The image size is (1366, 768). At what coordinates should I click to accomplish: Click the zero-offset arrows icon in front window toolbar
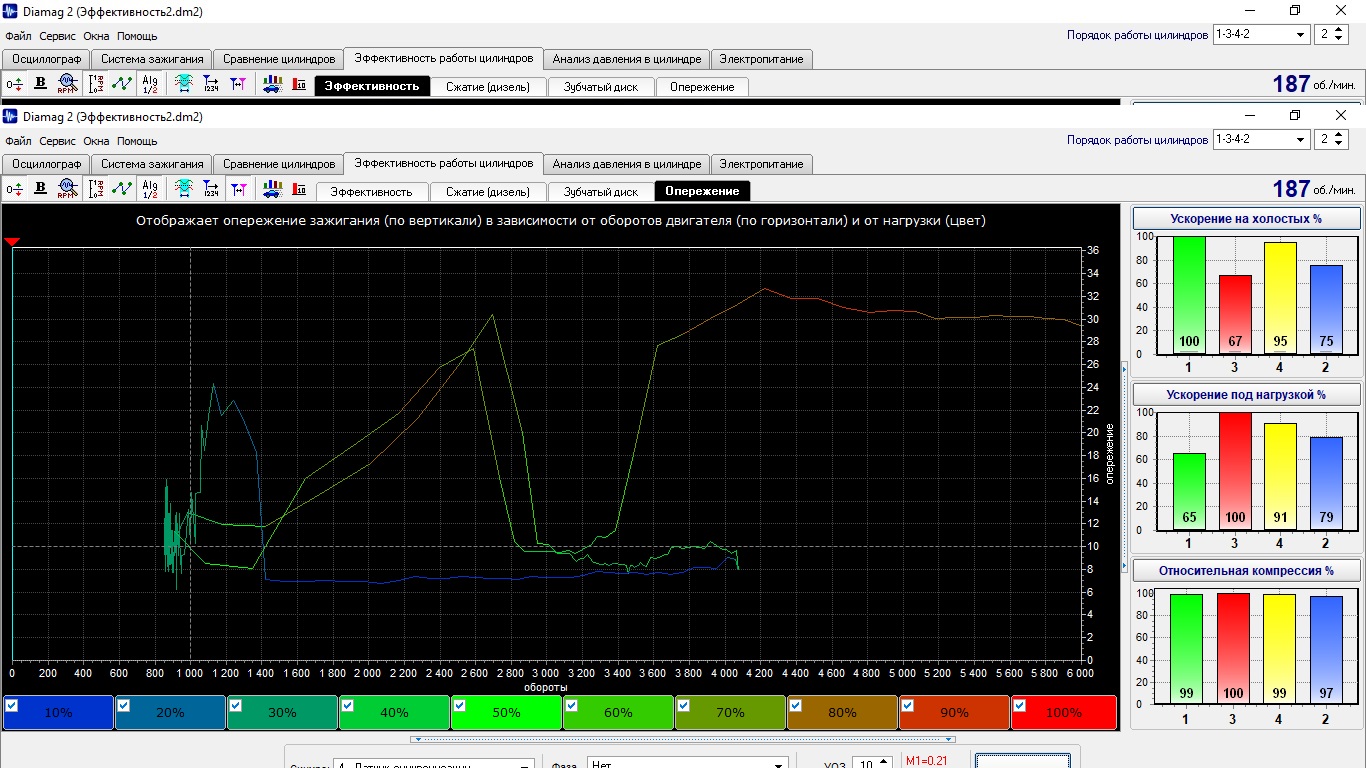[x=14, y=190]
